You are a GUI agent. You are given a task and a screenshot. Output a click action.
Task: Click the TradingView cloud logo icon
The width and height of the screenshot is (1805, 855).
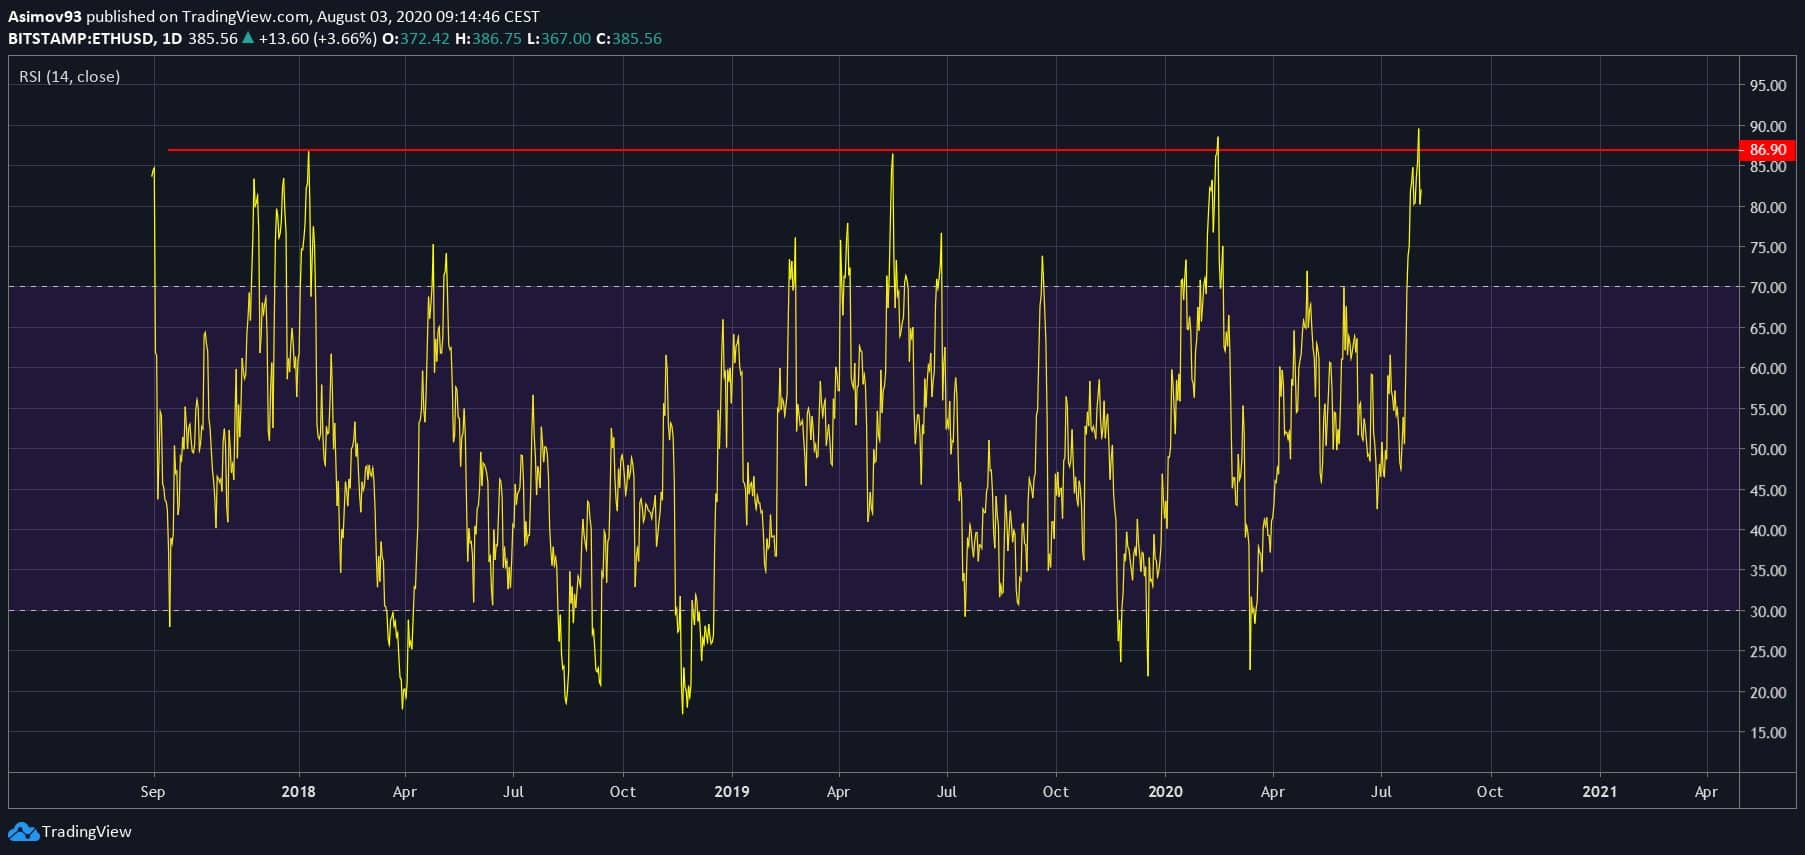(x=23, y=831)
